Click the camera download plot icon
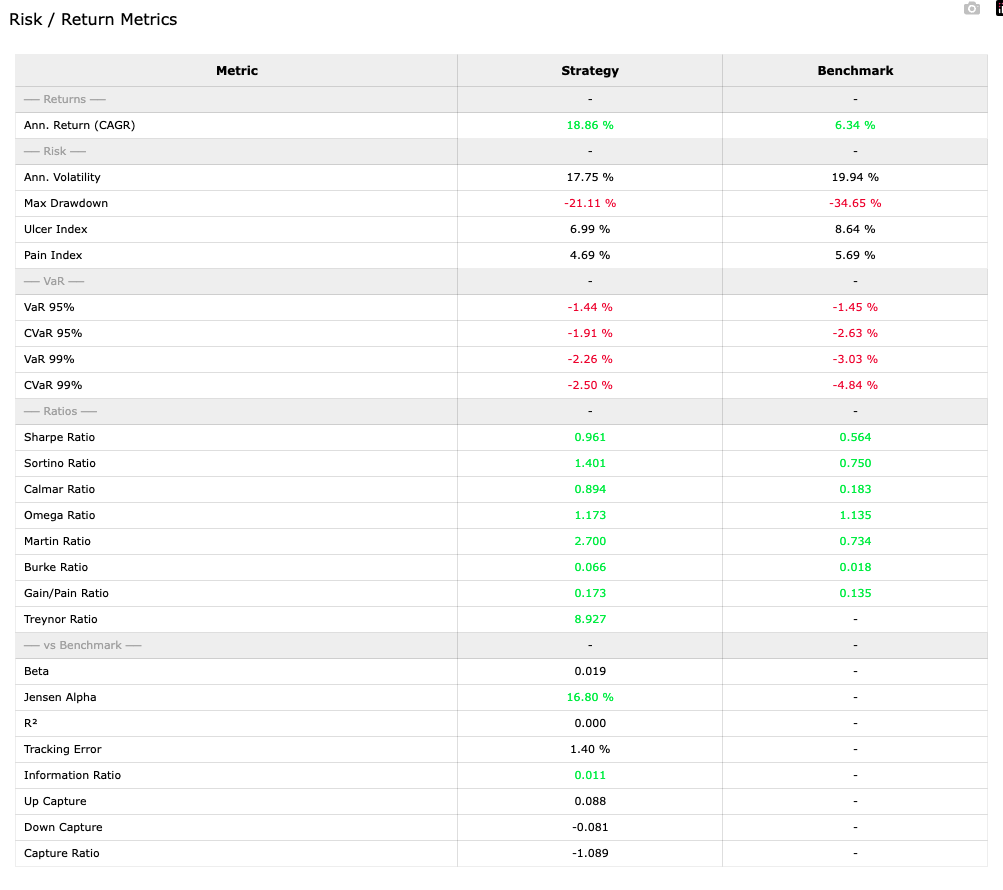Image resolution: width=1003 pixels, height=890 pixels. tap(971, 9)
